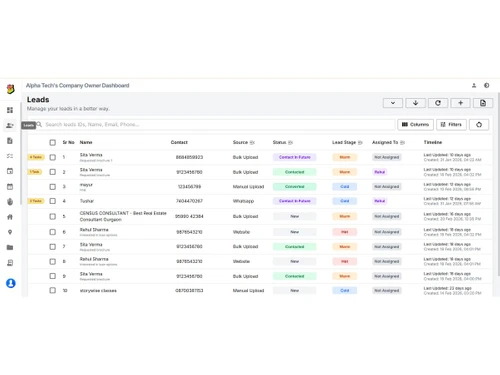500x375 pixels.
Task: Toggle the theme contrast icon in the top bar
Action: coord(487,85)
